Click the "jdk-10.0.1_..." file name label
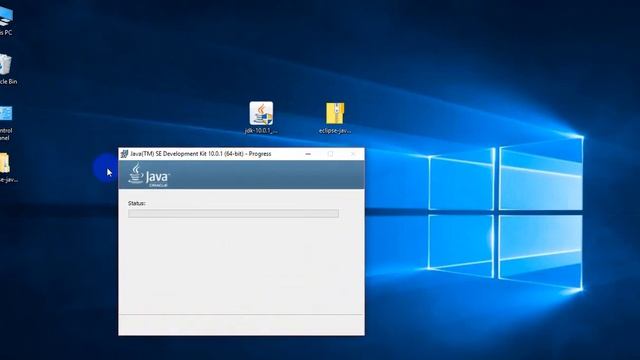Screen dimensions: 640x360 pyautogui.click(x=261, y=131)
